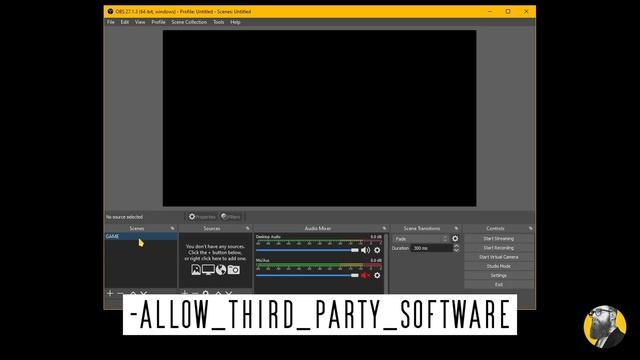
Task: Click the OBS logo in title bar
Action: coord(110,11)
